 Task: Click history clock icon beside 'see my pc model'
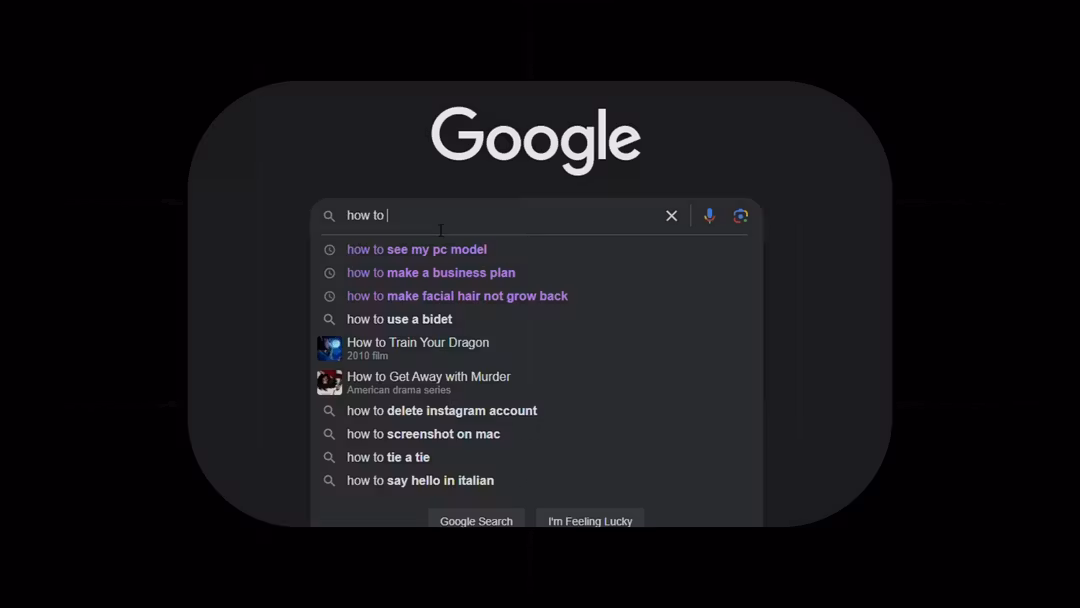[x=329, y=250]
